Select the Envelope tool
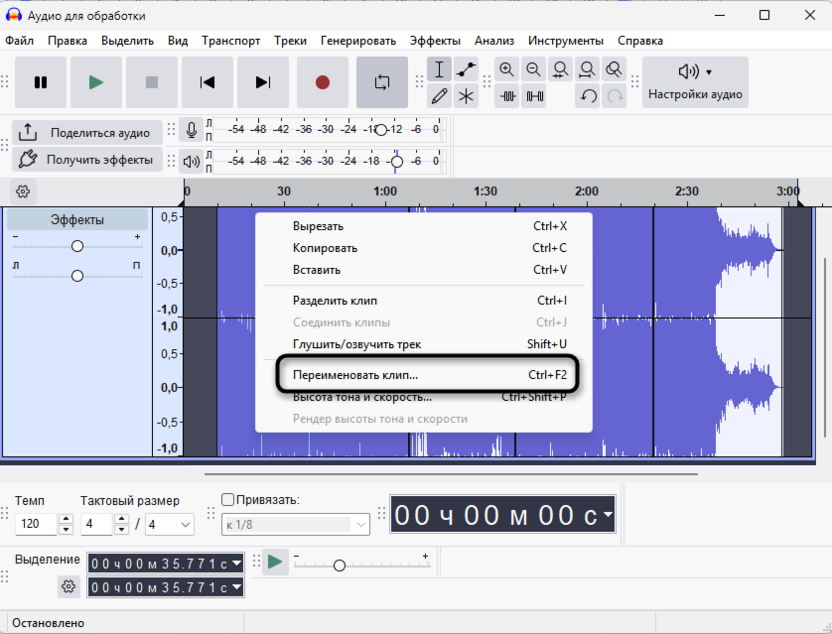The image size is (832, 634). click(x=465, y=70)
